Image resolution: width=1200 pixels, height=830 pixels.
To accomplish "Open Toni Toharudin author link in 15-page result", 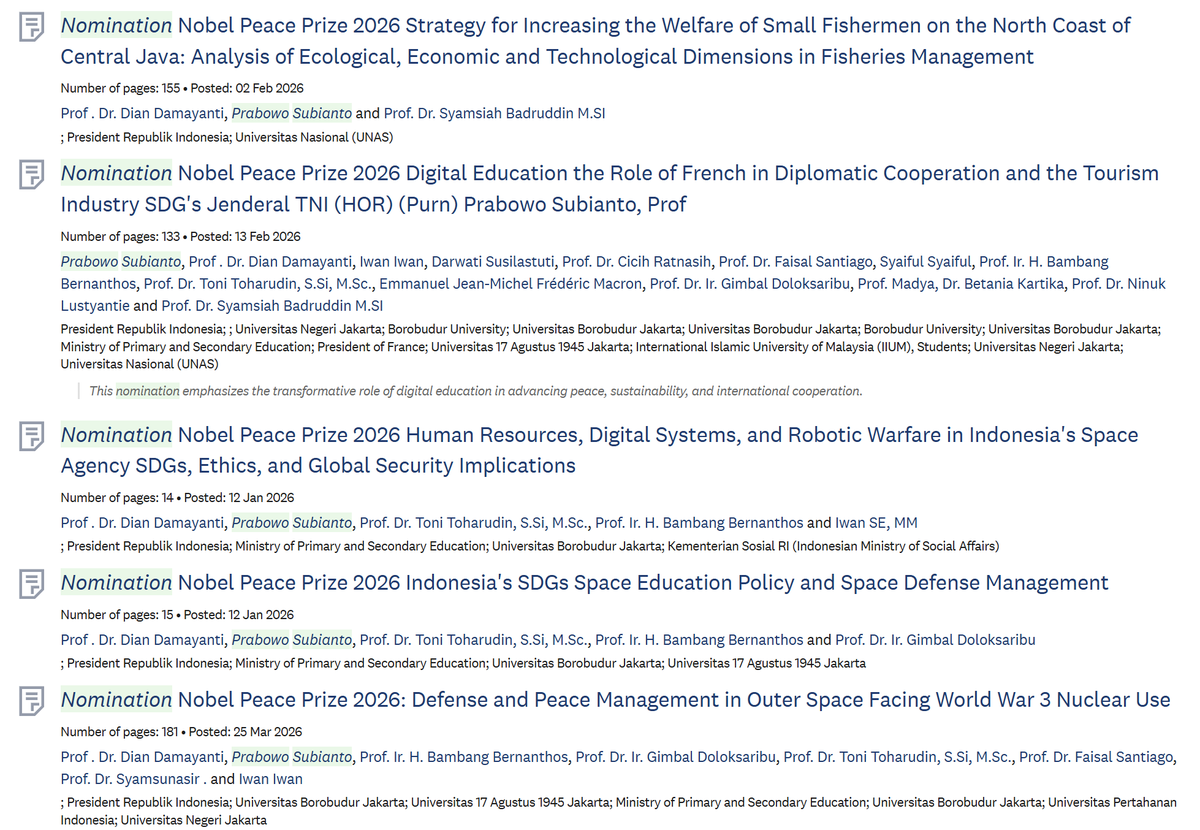I will (473, 639).
